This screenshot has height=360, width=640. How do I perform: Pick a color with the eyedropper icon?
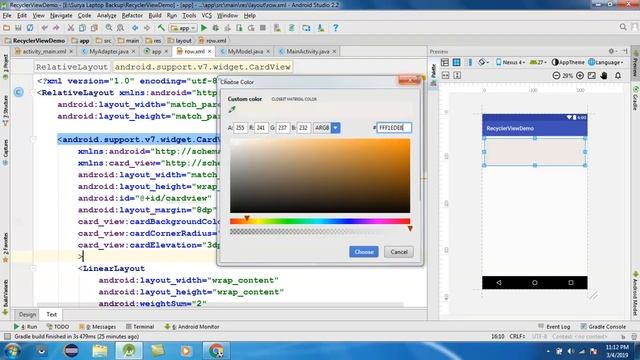(x=232, y=109)
